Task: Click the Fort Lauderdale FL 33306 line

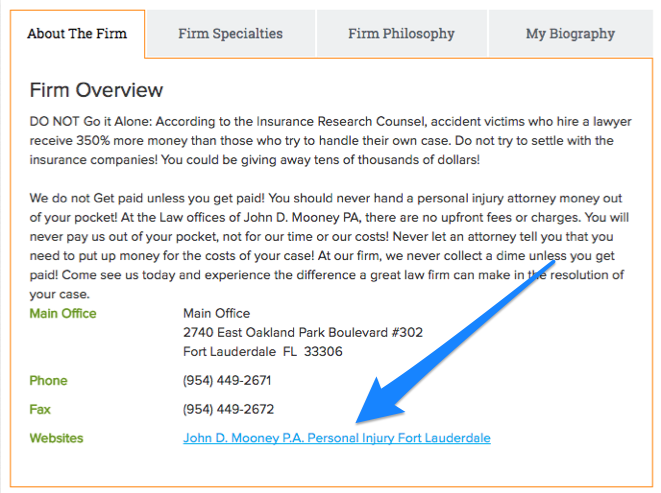Action: point(263,351)
